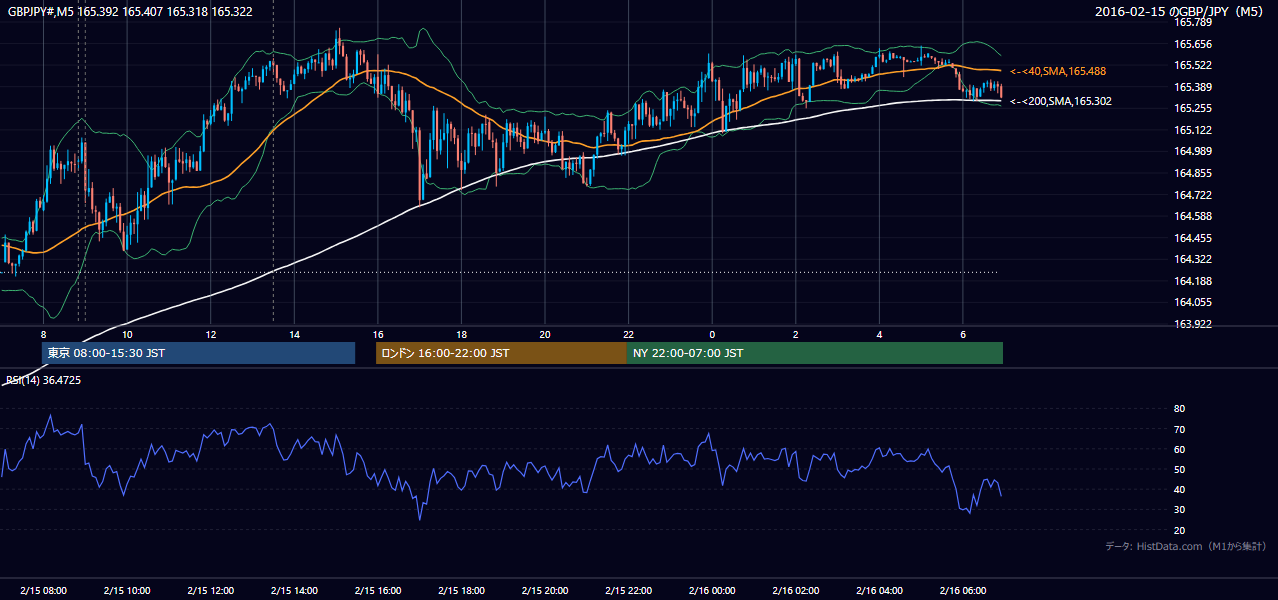
Task: Click the RSI scale value 30
Action: 1179,510
